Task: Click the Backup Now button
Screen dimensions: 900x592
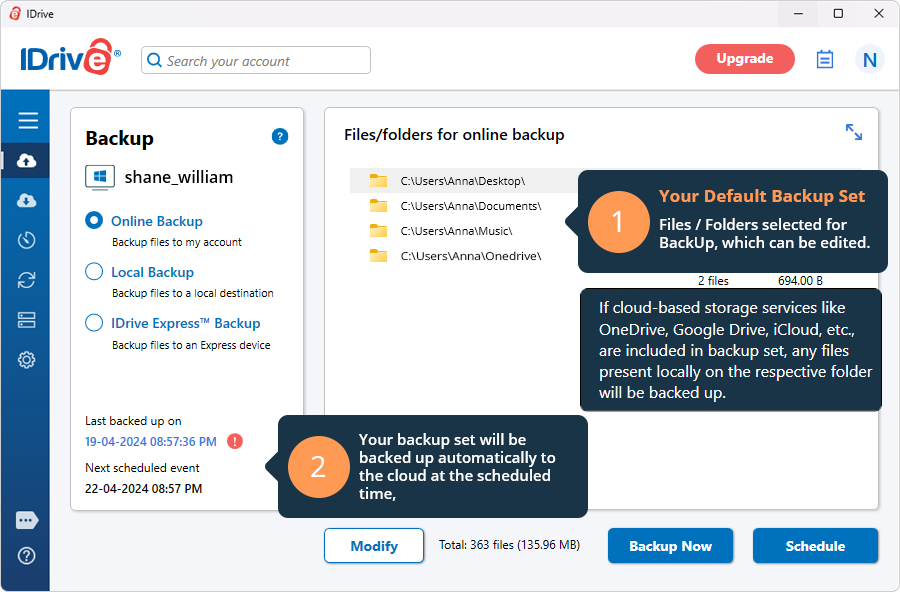Action: pos(670,546)
